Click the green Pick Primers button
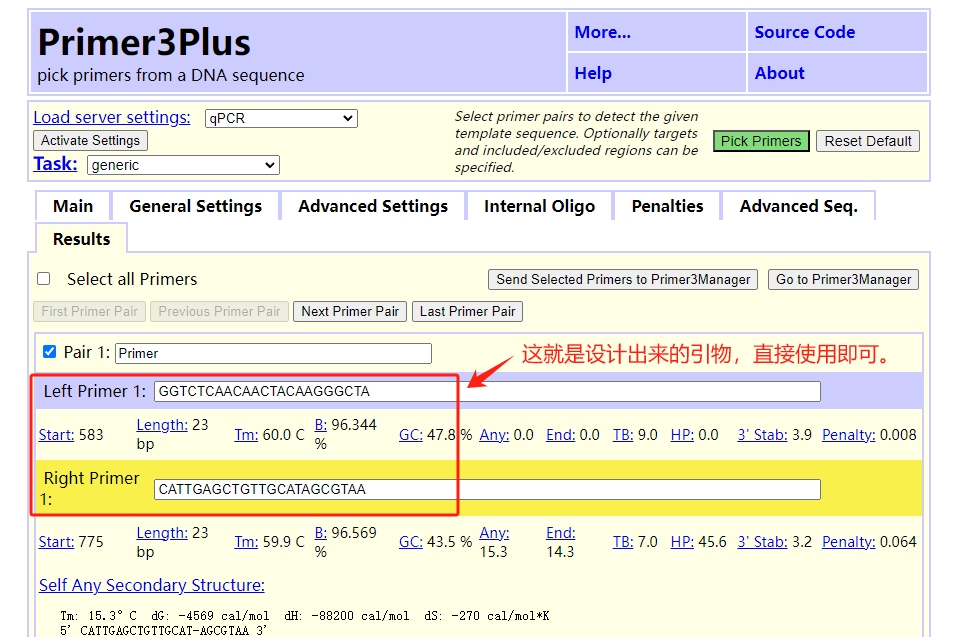 pos(761,141)
